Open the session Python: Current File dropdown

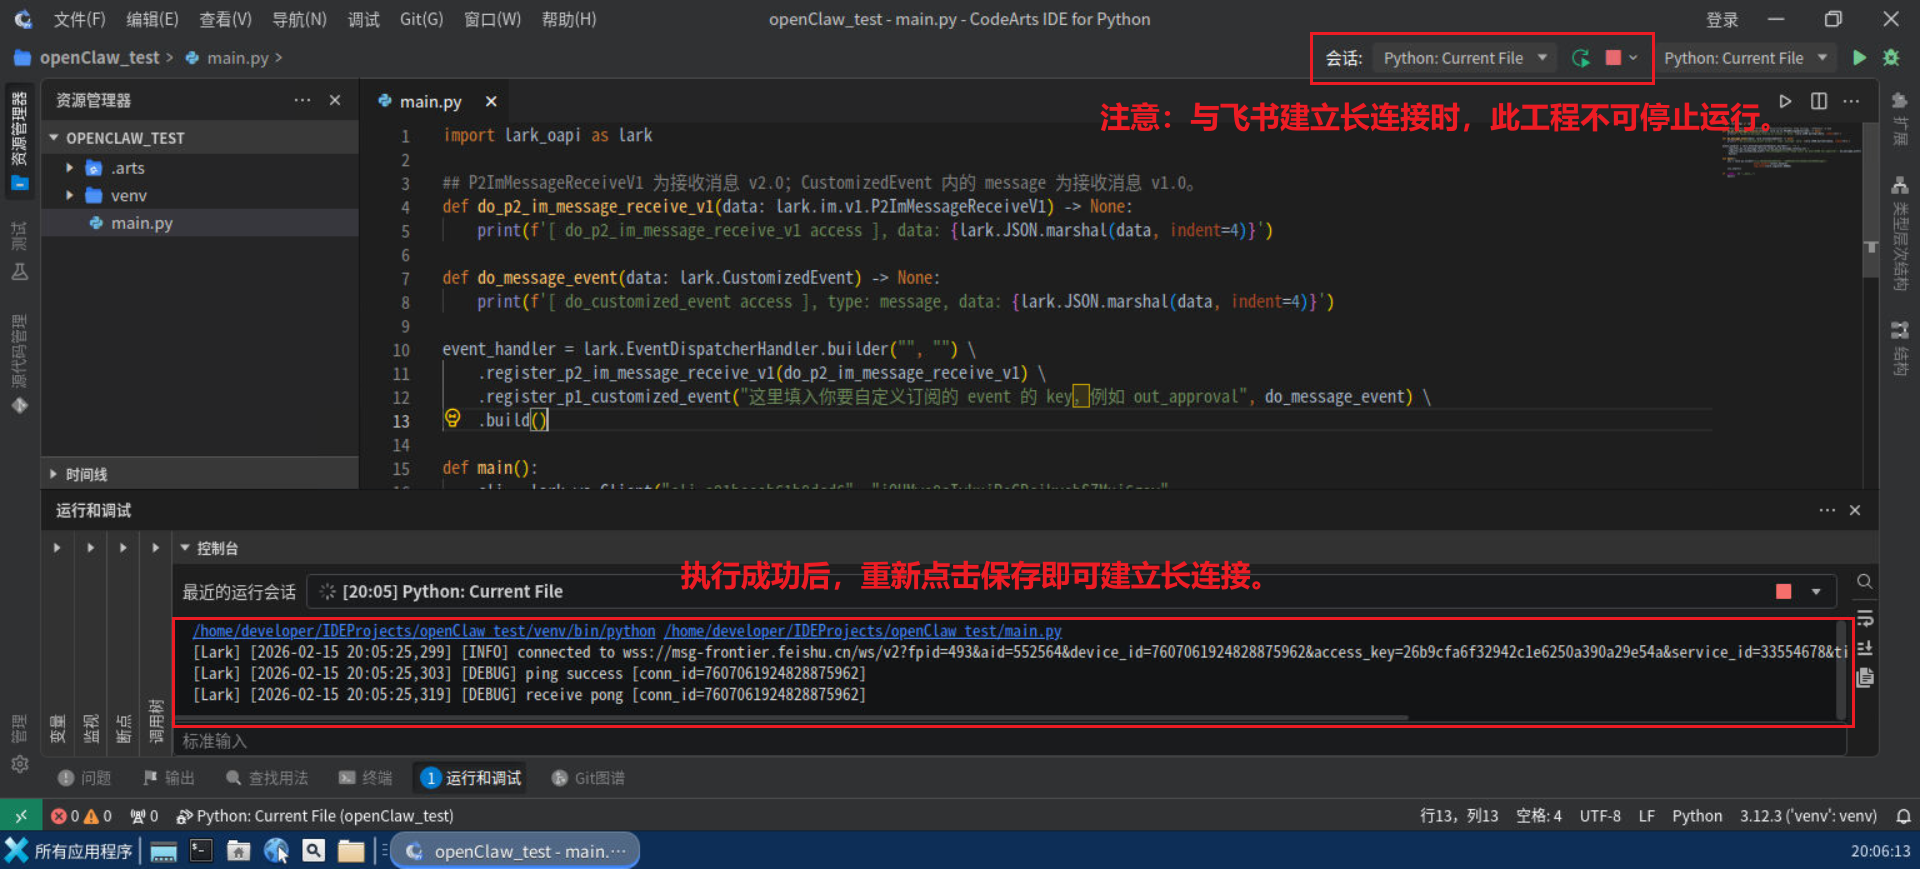click(1464, 58)
